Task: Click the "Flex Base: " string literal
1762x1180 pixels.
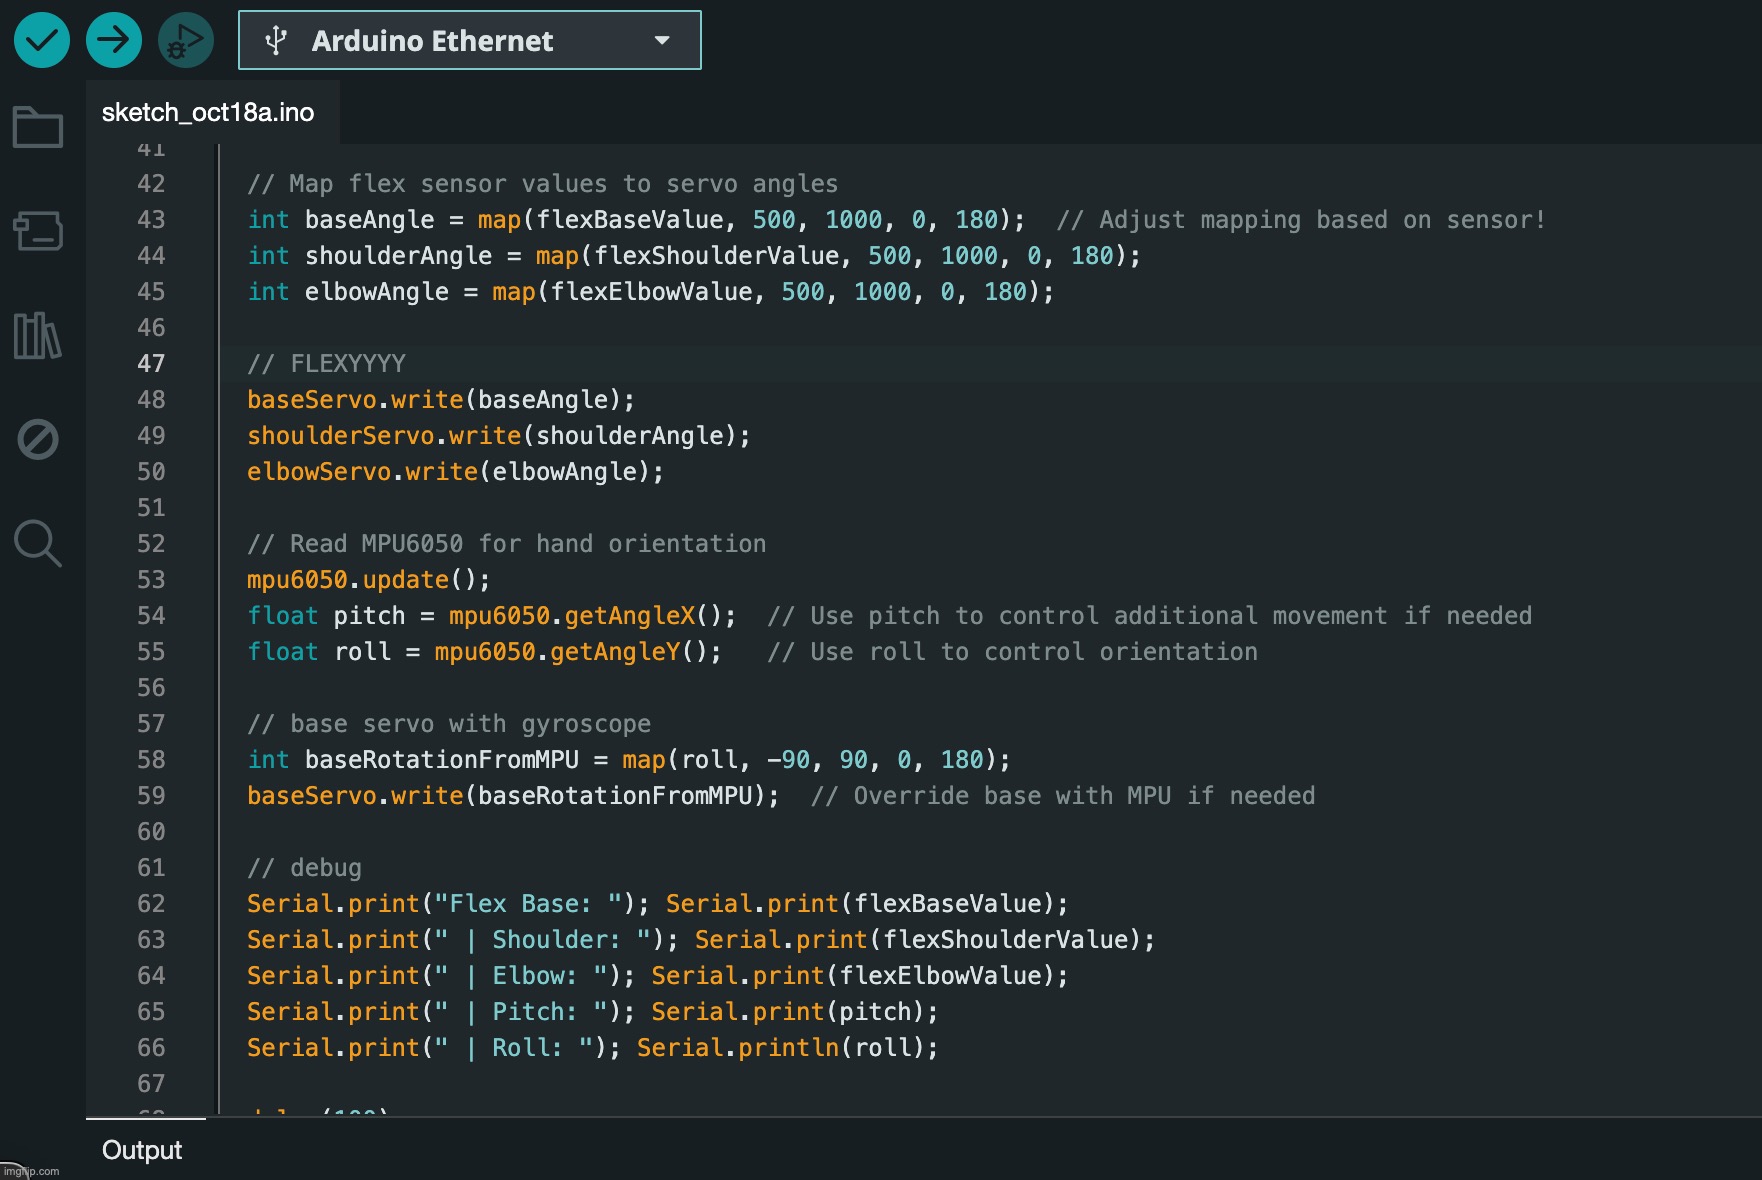Action: (x=528, y=904)
